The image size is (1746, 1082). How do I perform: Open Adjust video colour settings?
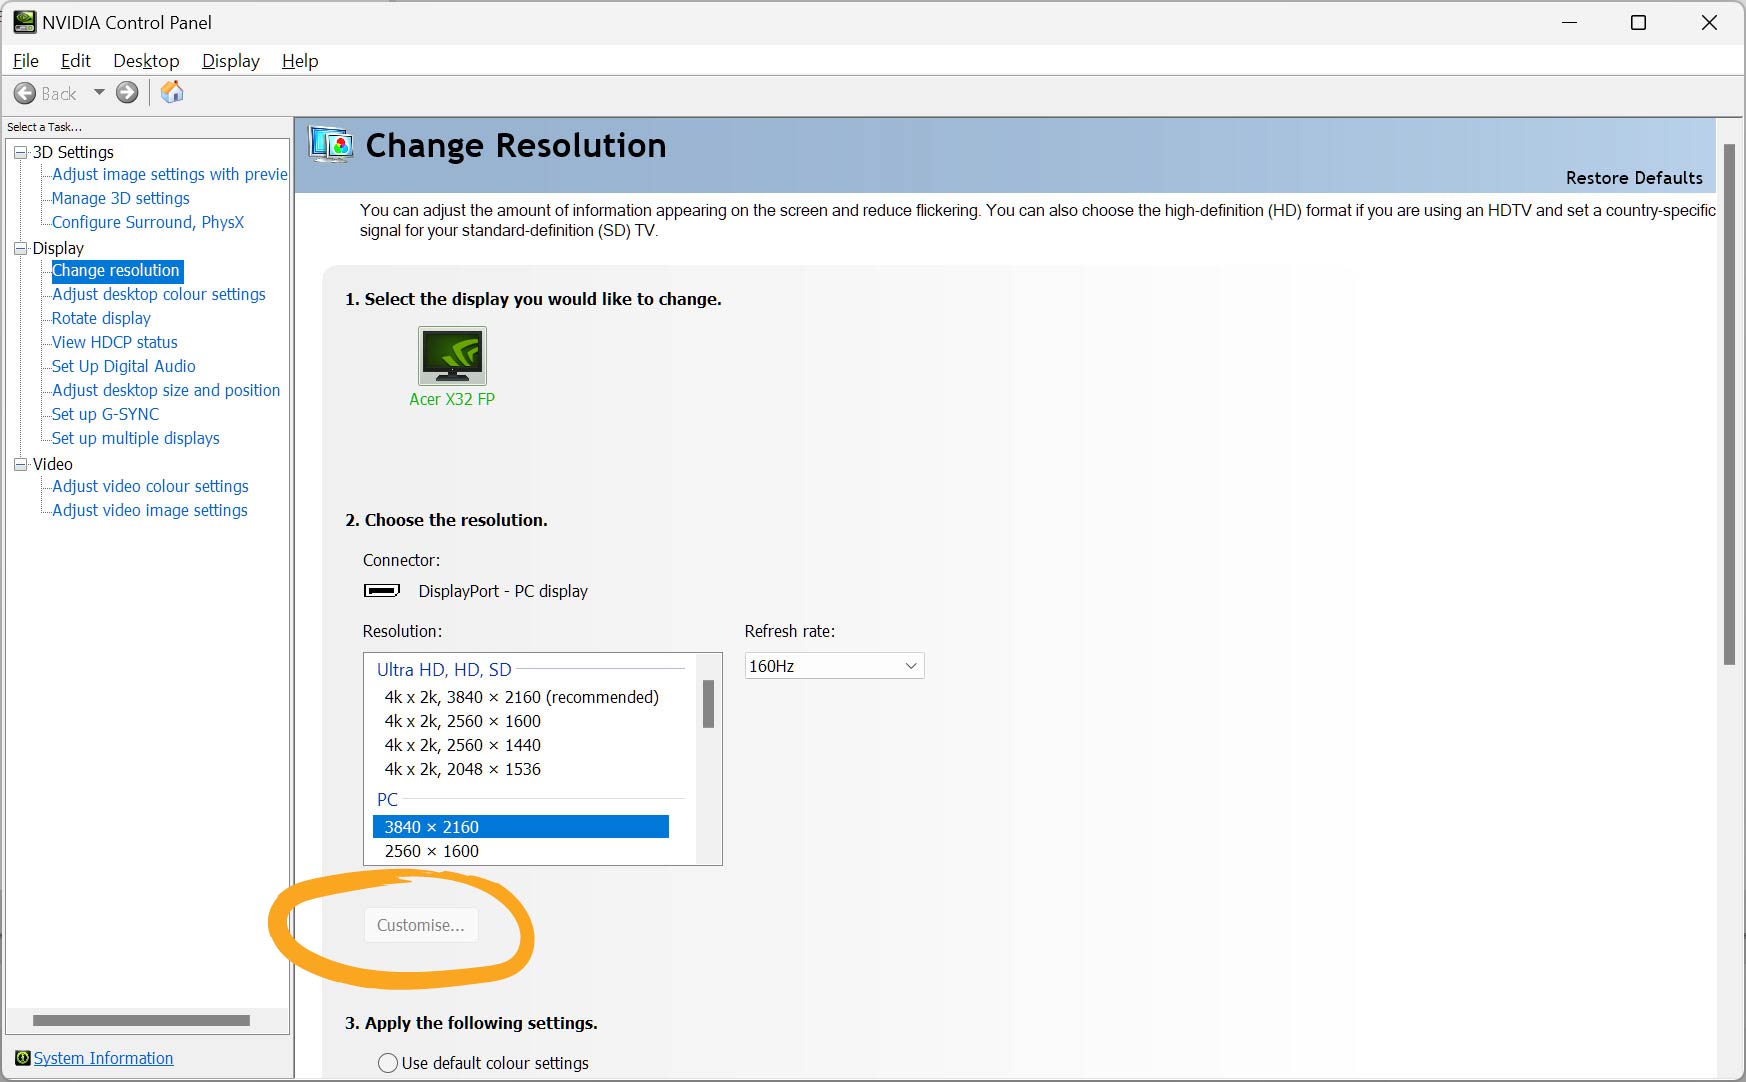(150, 486)
